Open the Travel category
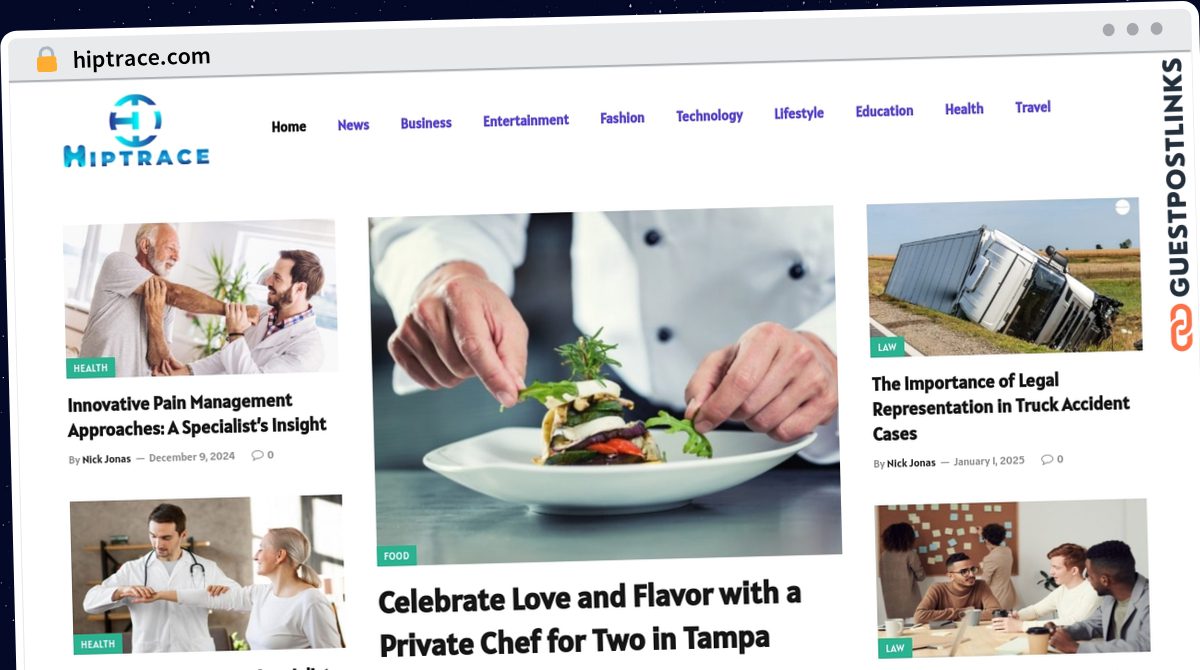 click(x=1033, y=107)
